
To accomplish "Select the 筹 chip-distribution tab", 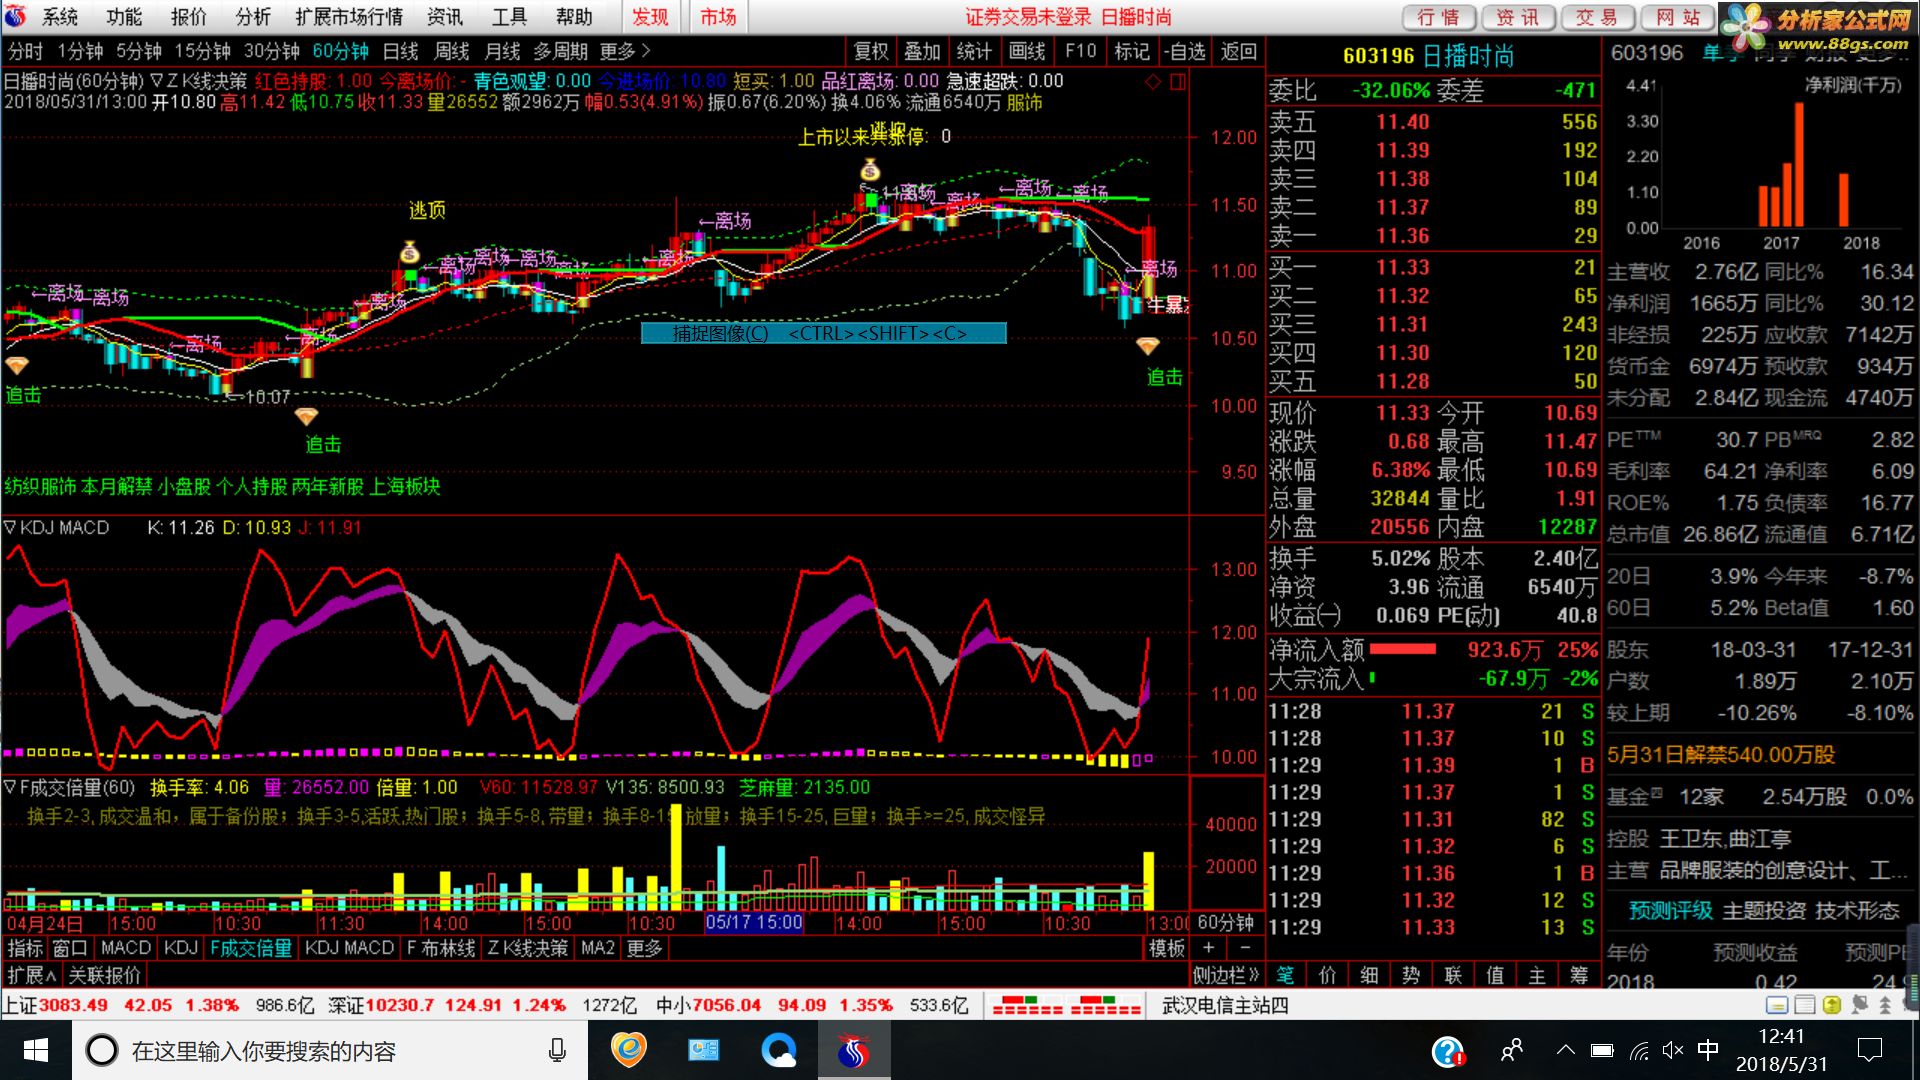I will click(x=1579, y=975).
